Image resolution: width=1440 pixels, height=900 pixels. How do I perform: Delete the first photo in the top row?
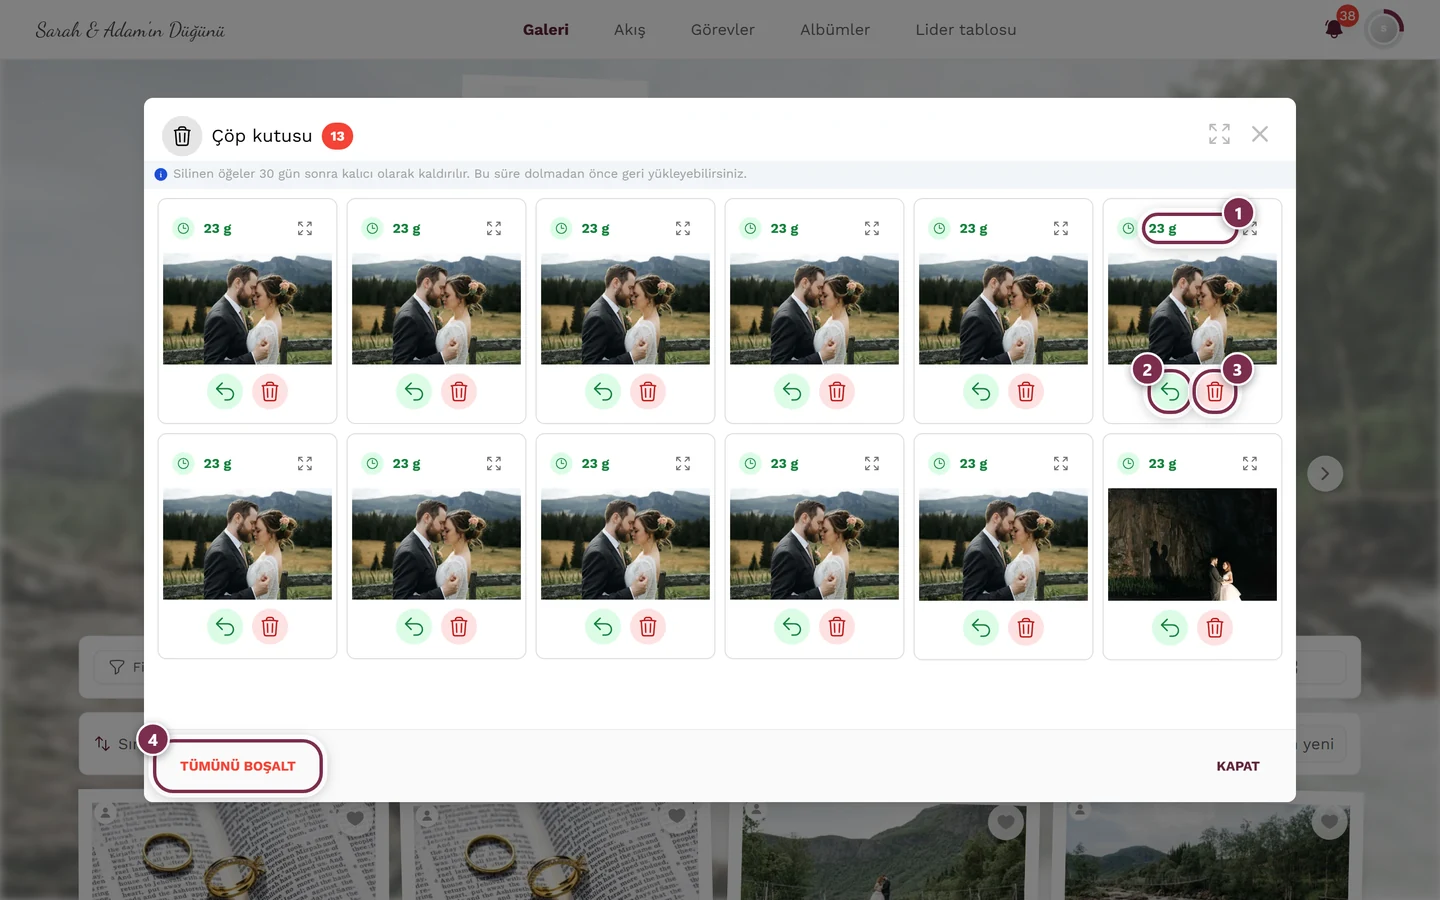coord(270,392)
